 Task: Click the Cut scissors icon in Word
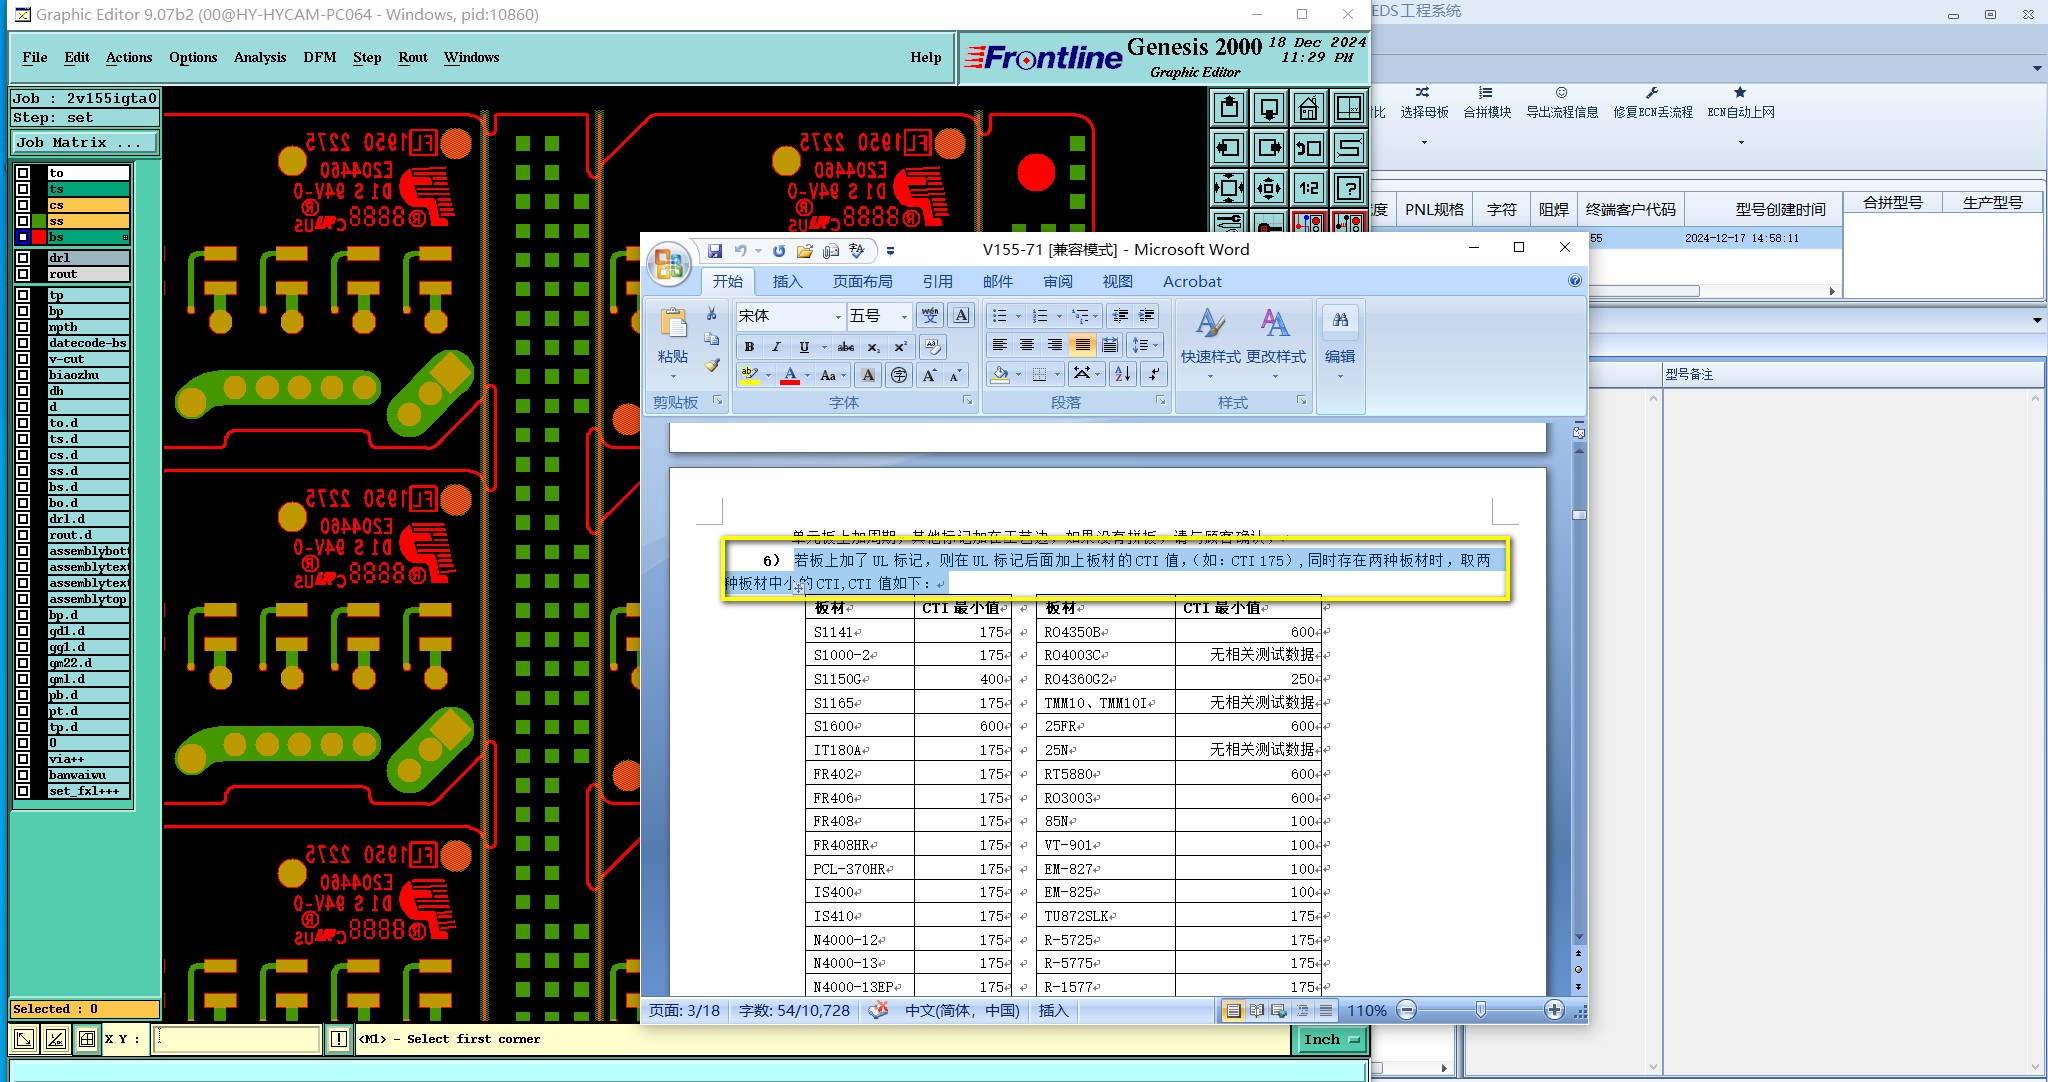click(711, 314)
